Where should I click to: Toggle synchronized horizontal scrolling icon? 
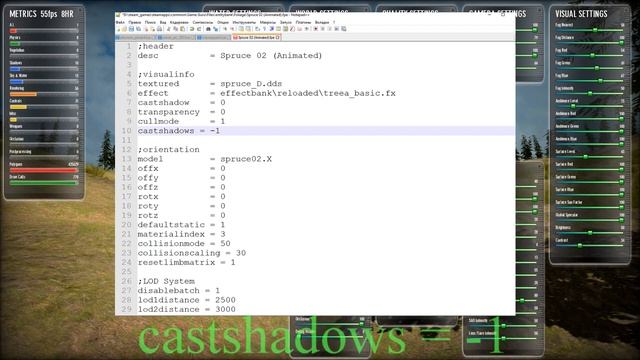coord(248,29)
